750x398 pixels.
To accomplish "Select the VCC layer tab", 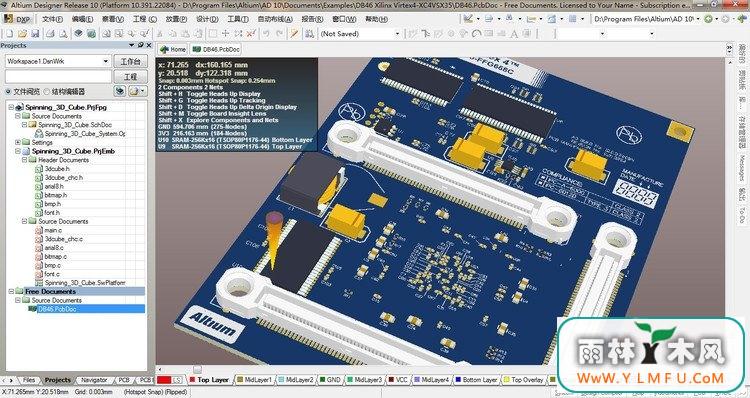I will (397, 380).
